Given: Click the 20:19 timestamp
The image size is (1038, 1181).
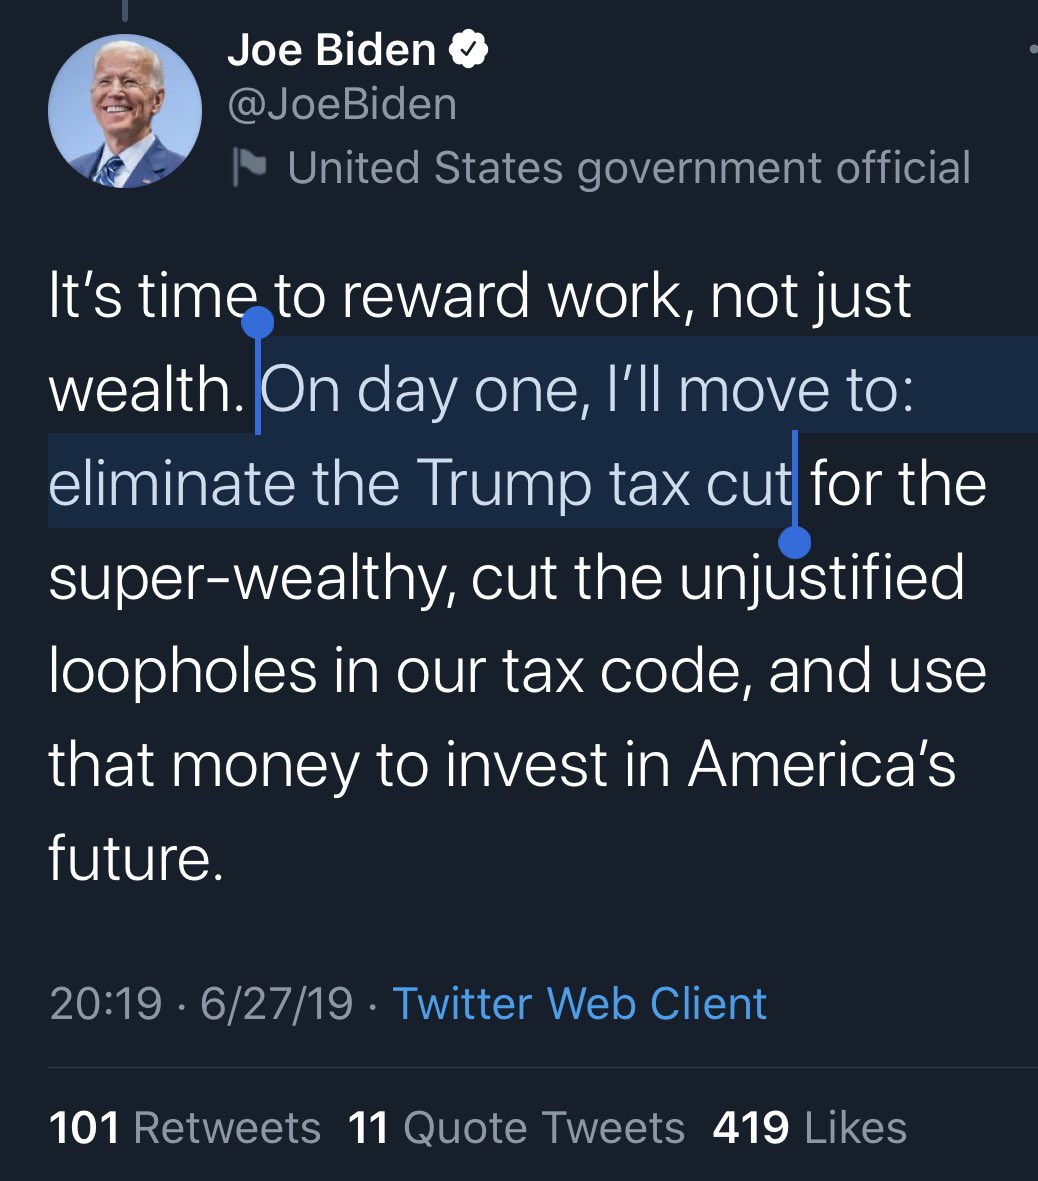Looking at the screenshot, I should click(105, 1003).
